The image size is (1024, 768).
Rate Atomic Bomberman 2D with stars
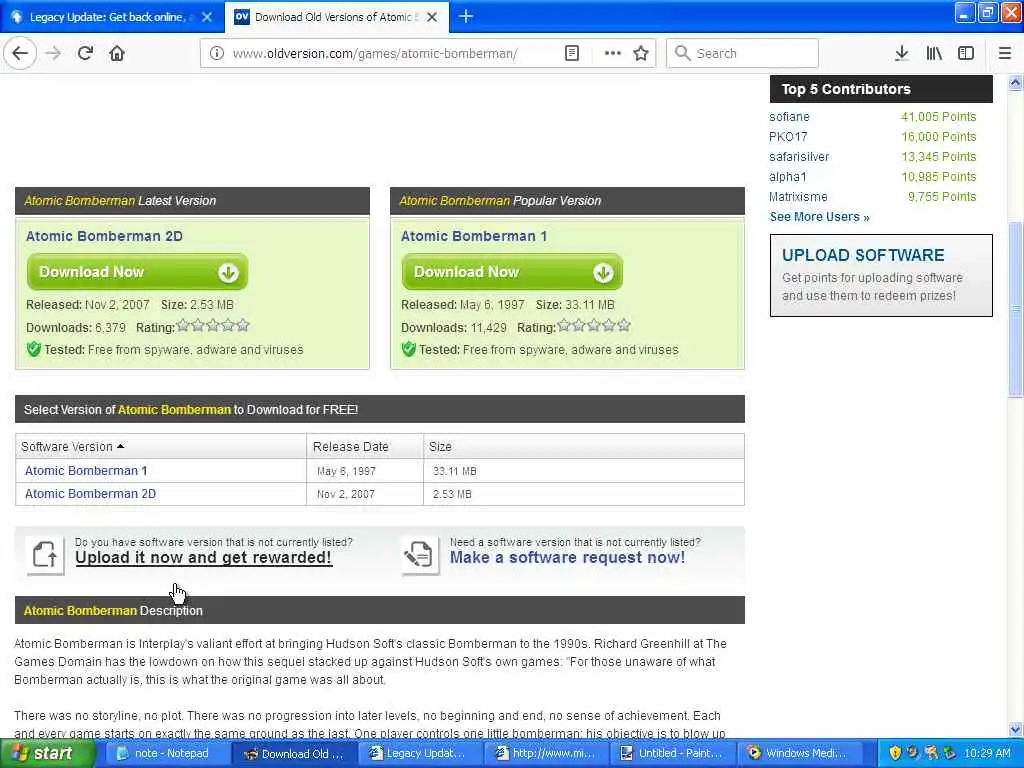[x=213, y=325]
